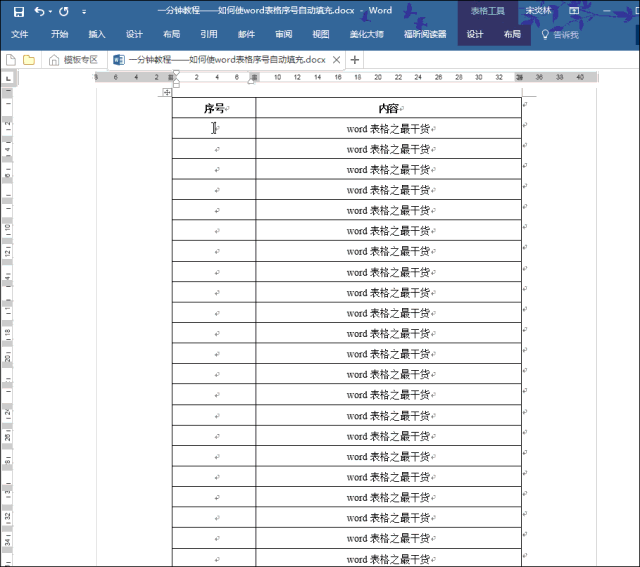Click the table move handle icon
The height and width of the screenshot is (567, 640).
click(167, 93)
